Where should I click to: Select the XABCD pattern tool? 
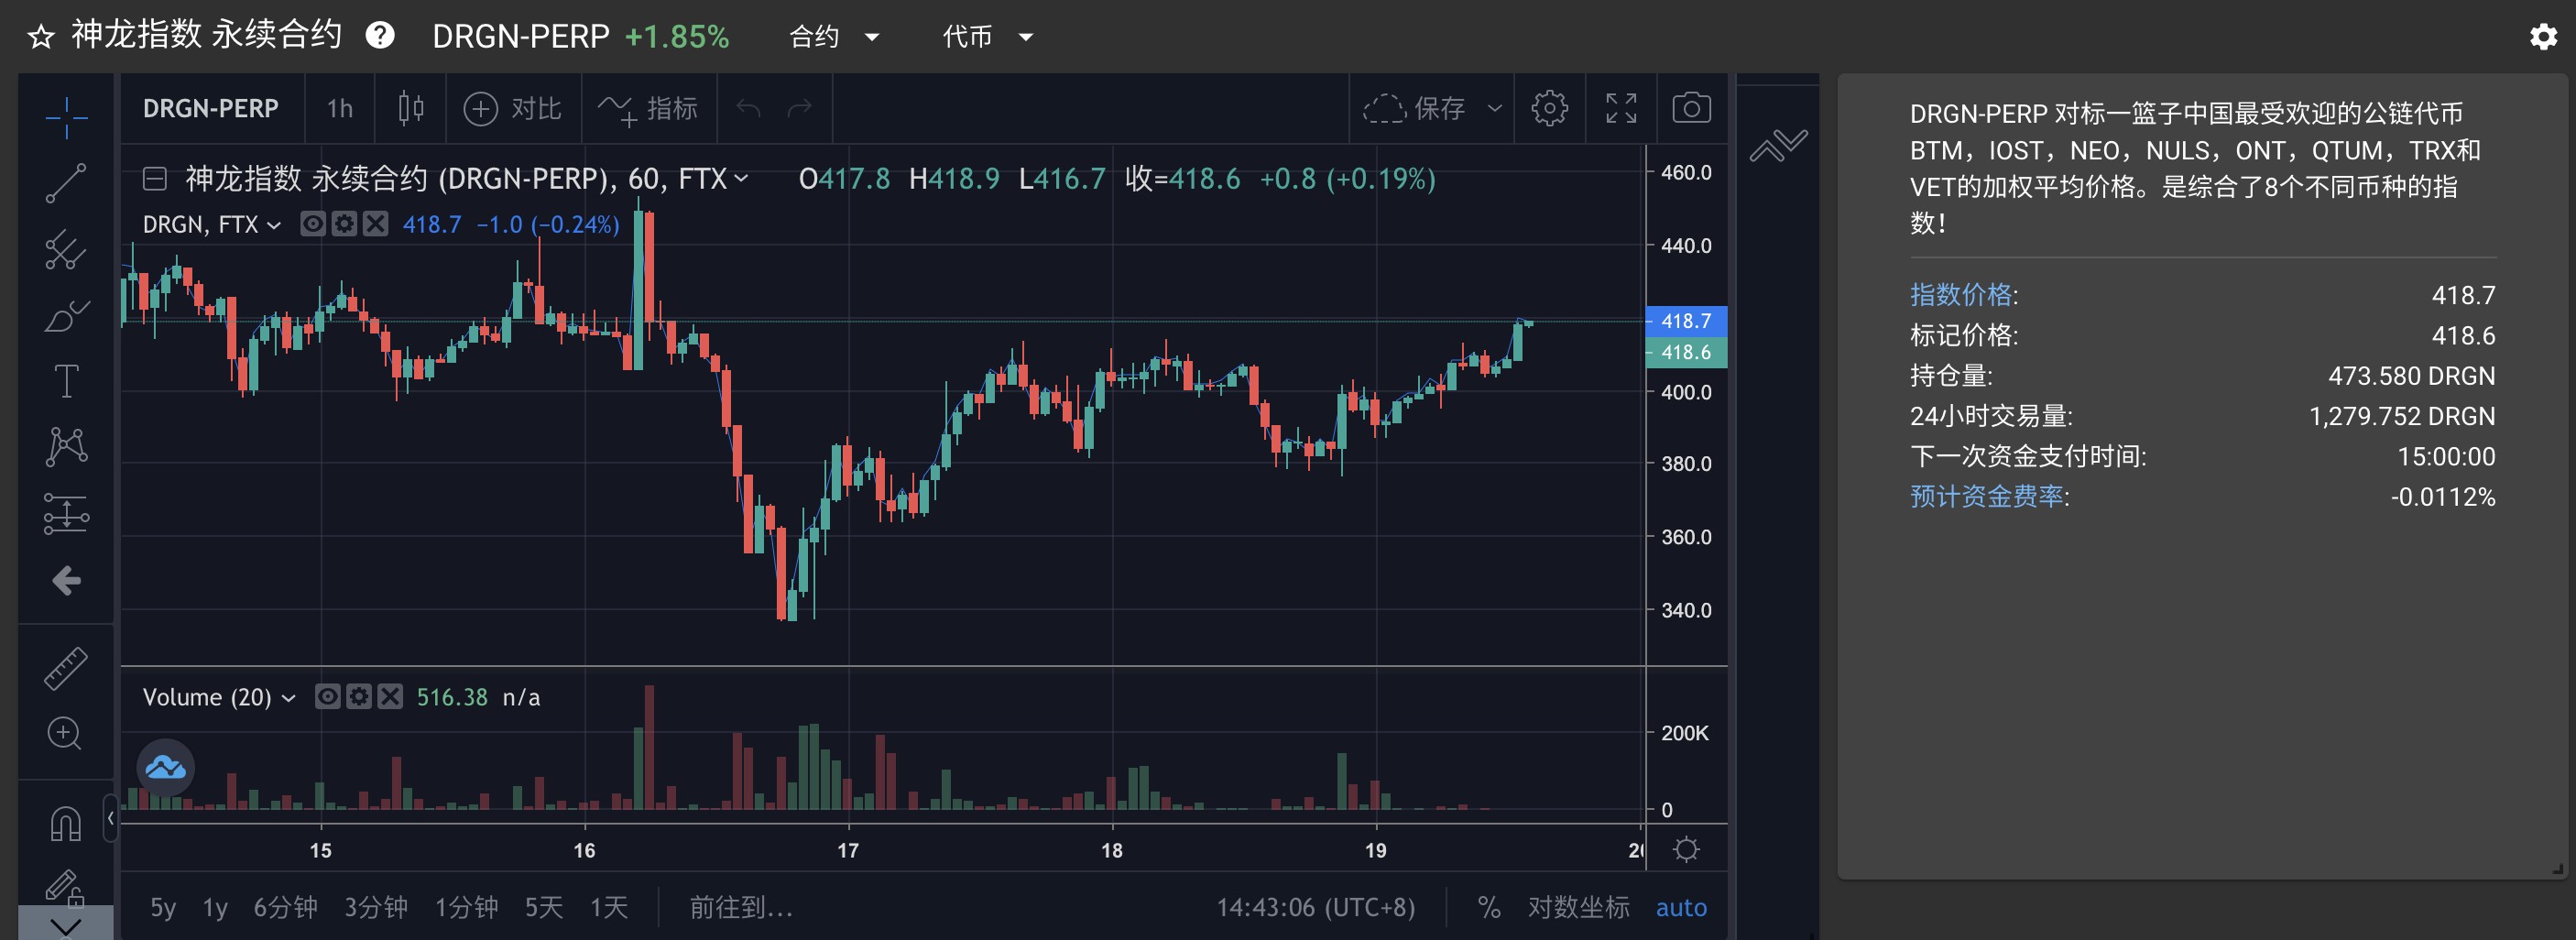[x=65, y=443]
